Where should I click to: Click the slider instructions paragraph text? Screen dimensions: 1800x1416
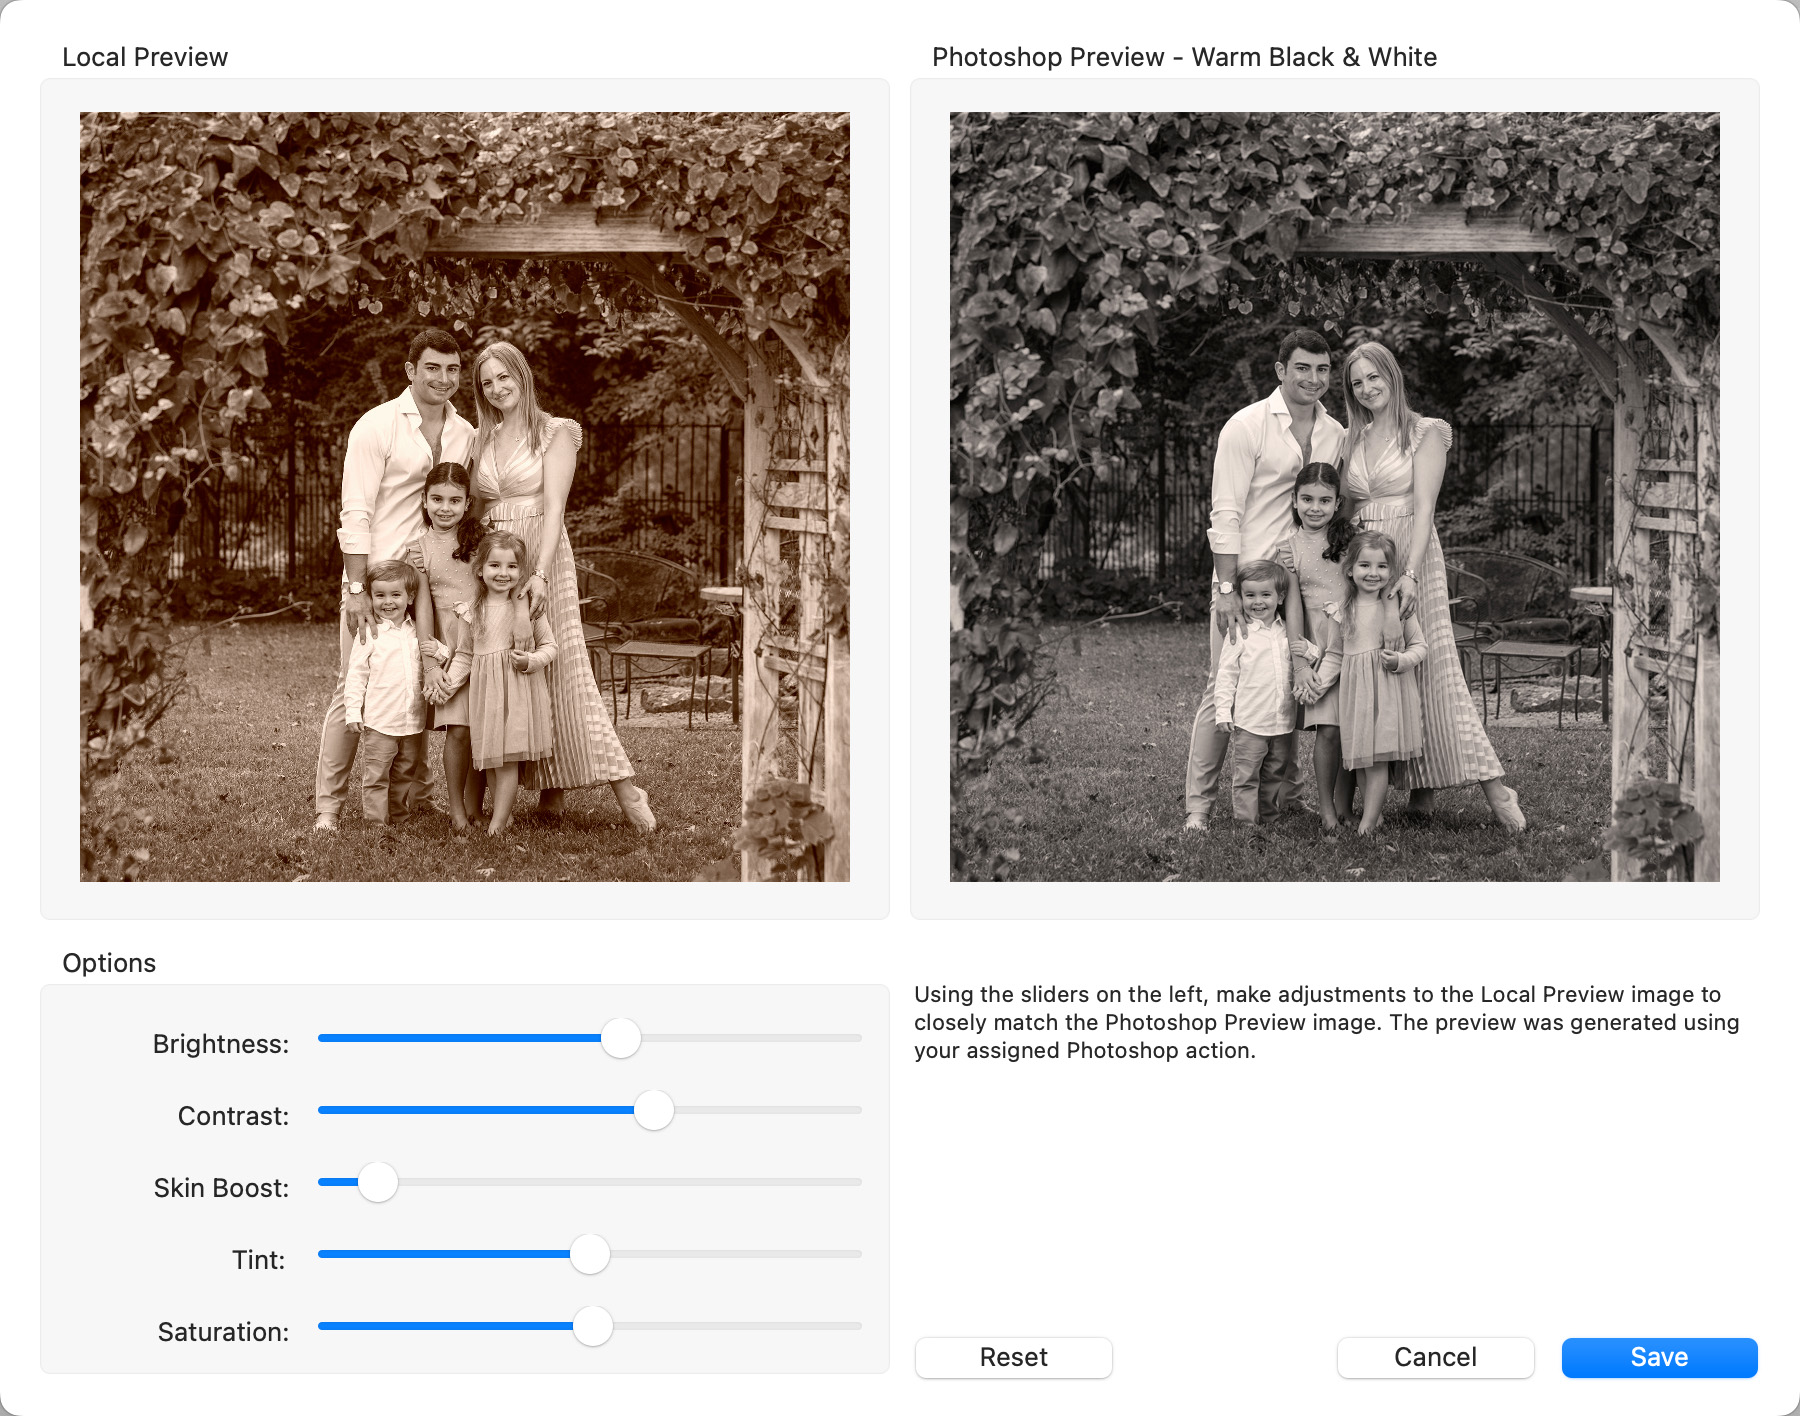1326,1022
